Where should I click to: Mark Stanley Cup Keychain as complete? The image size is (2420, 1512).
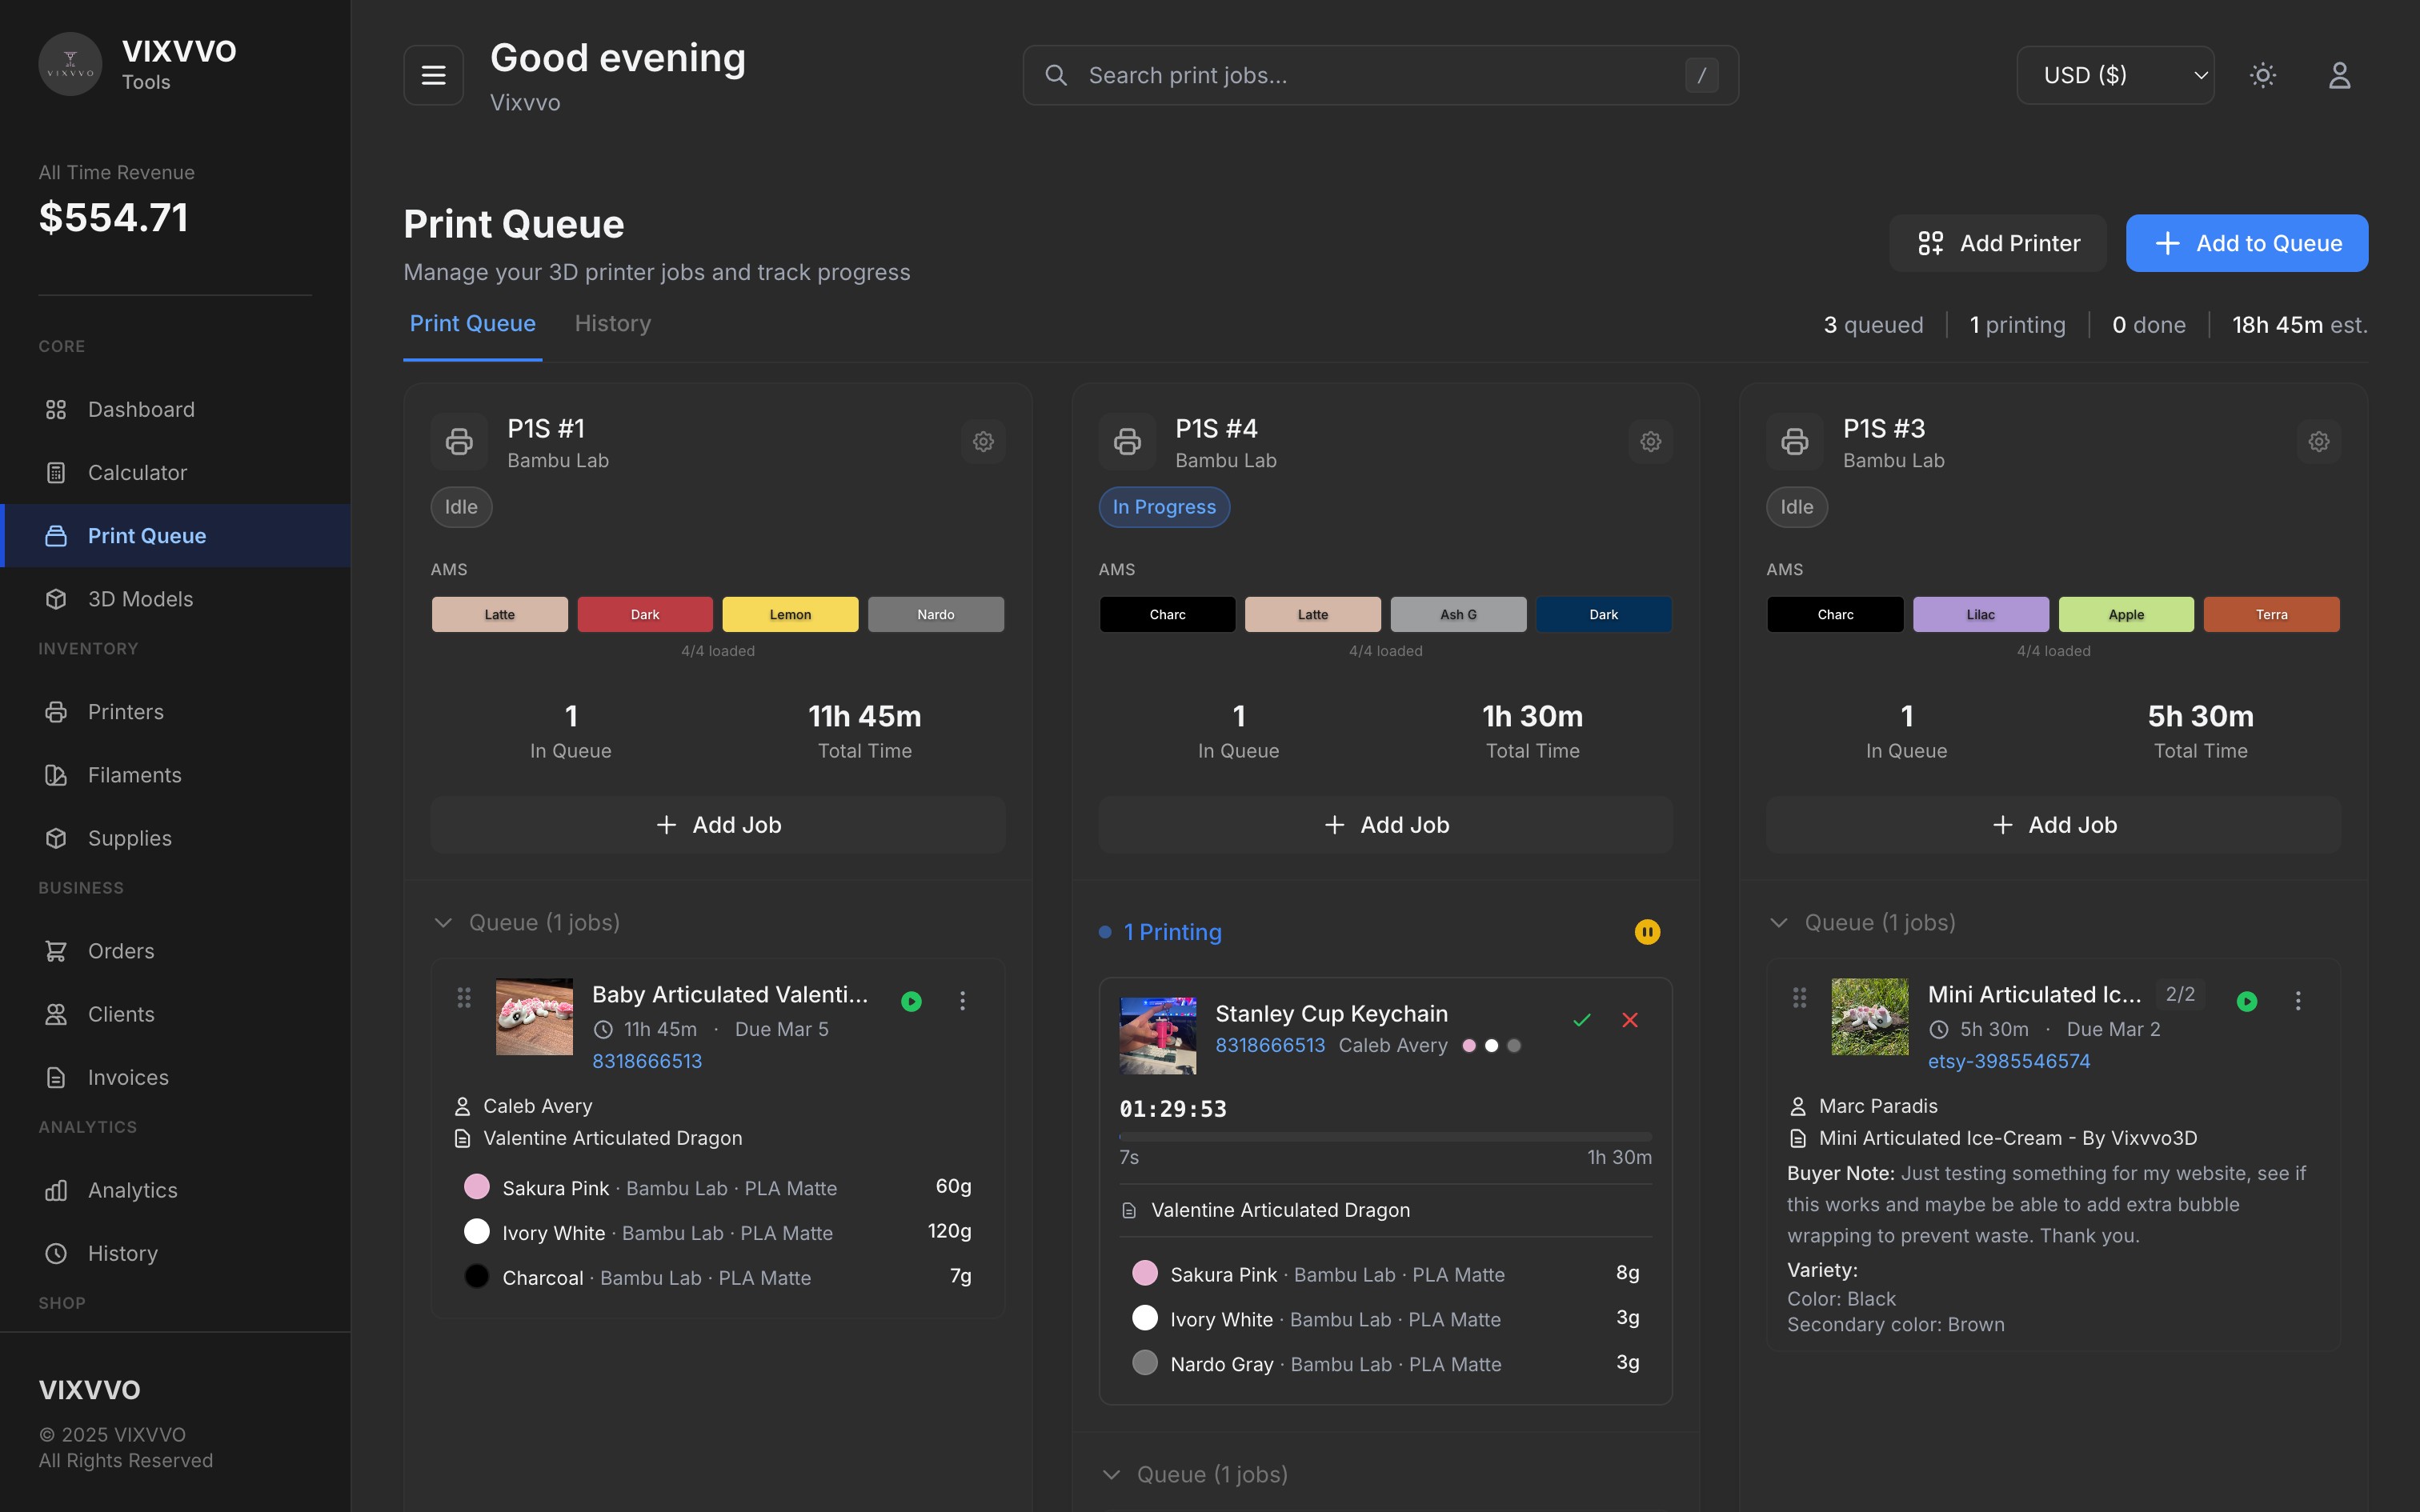click(1581, 1020)
